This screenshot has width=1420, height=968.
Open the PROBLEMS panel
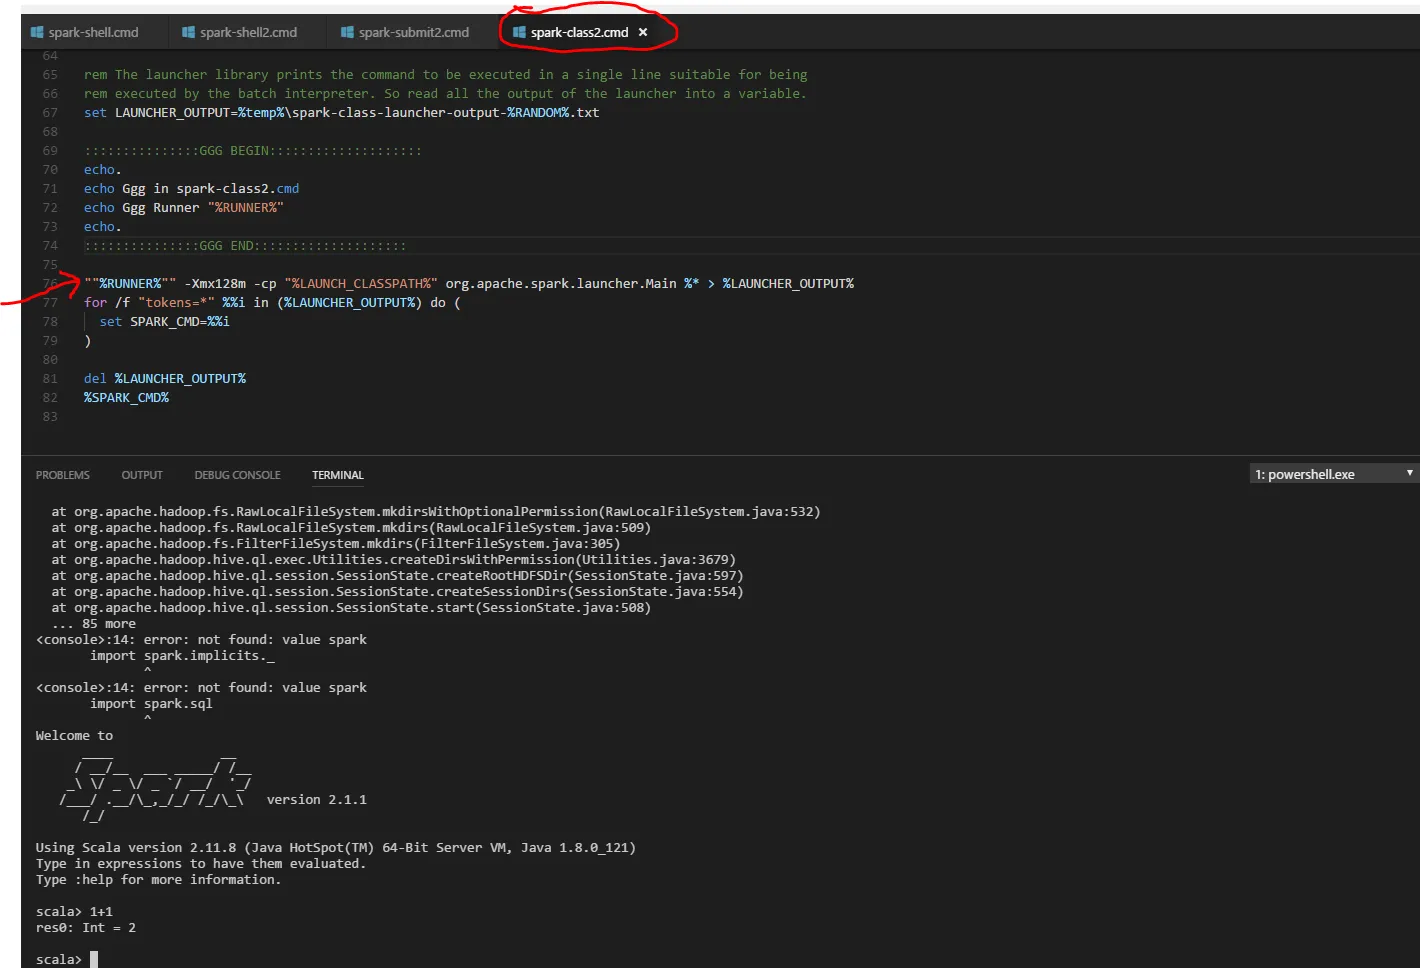pyautogui.click(x=62, y=474)
